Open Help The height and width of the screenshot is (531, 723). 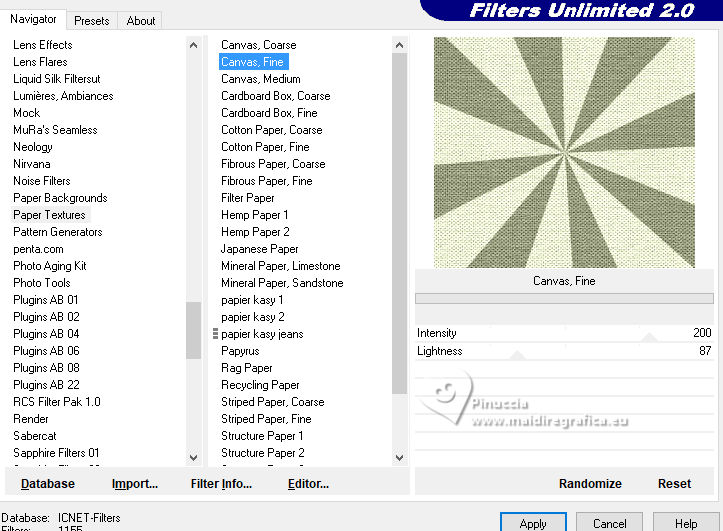(x=686, y=523)
